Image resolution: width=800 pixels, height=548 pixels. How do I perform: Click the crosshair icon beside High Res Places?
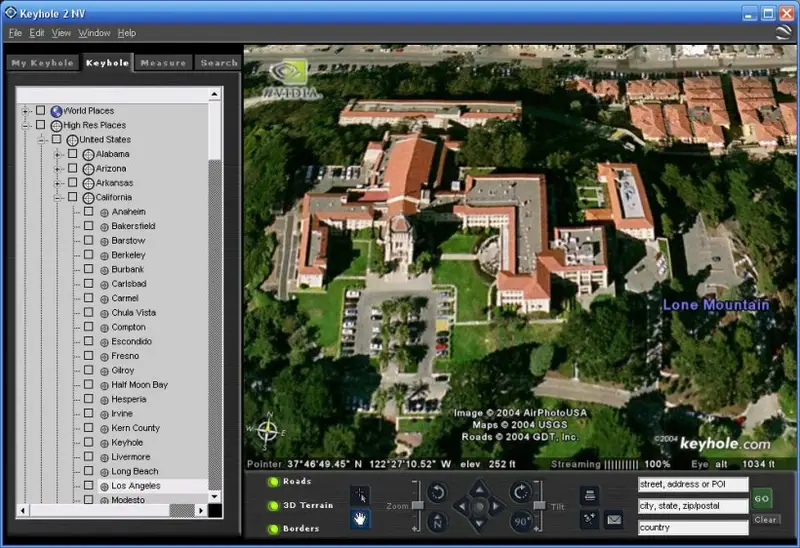coord(57,126)
